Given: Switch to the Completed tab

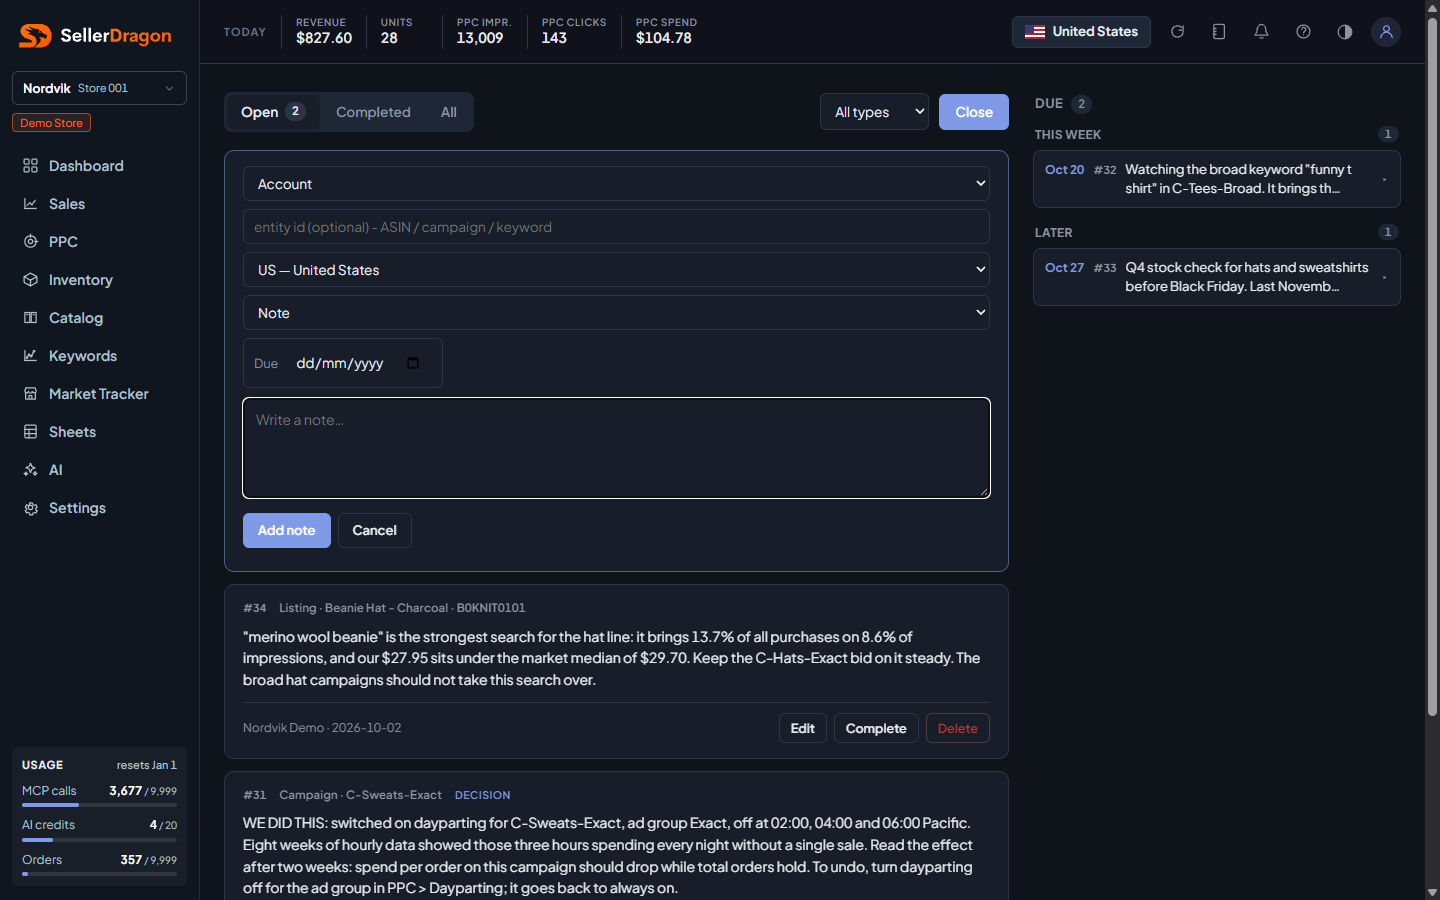Looking at the screenshot, I should click(x=373, y=112).
